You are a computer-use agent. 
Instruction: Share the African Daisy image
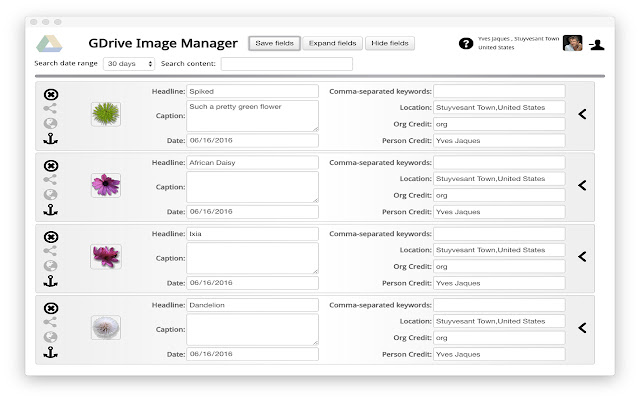point(50,180)
